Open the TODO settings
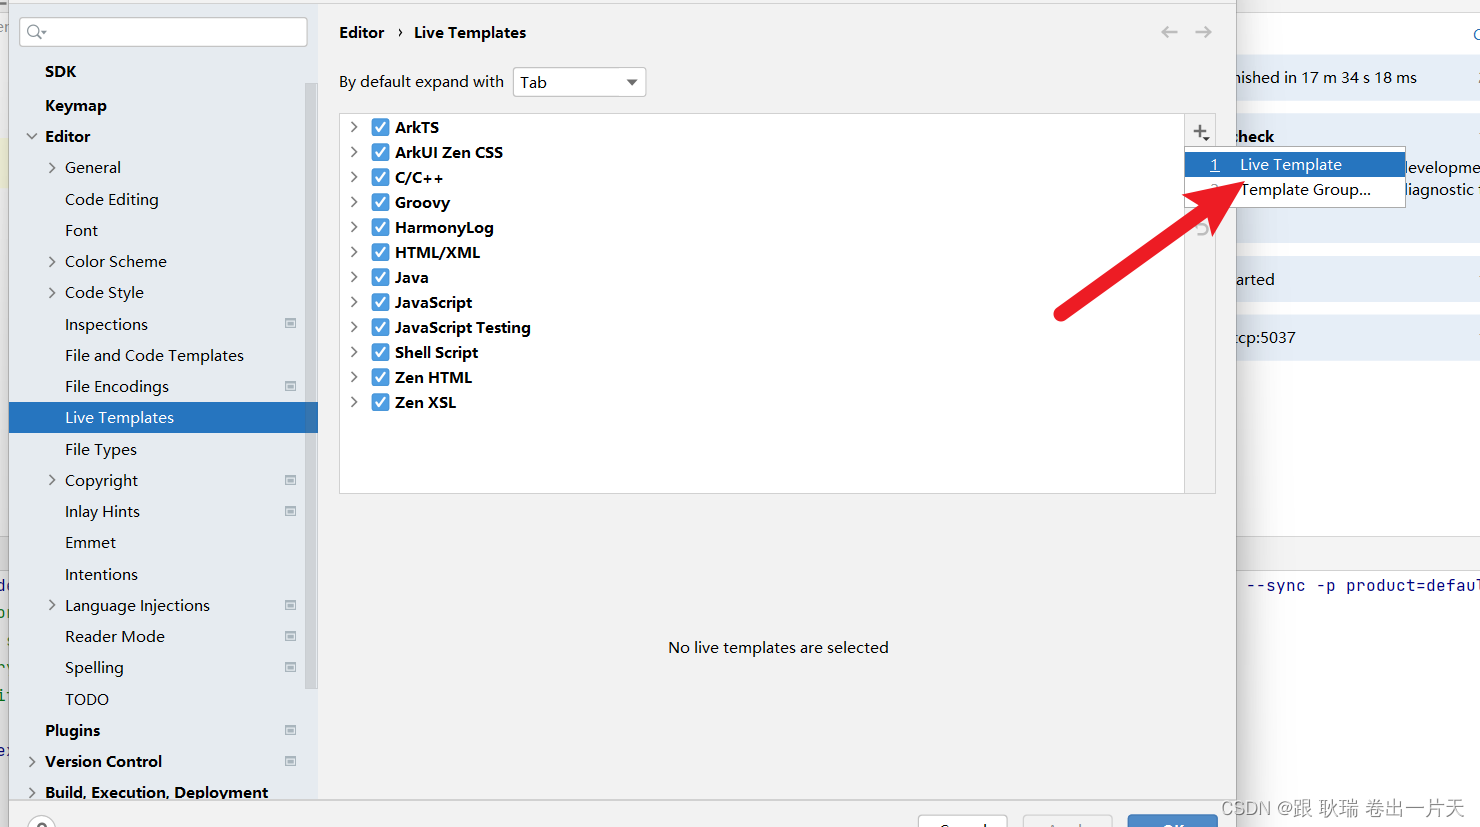 click(x=87, y=699)
